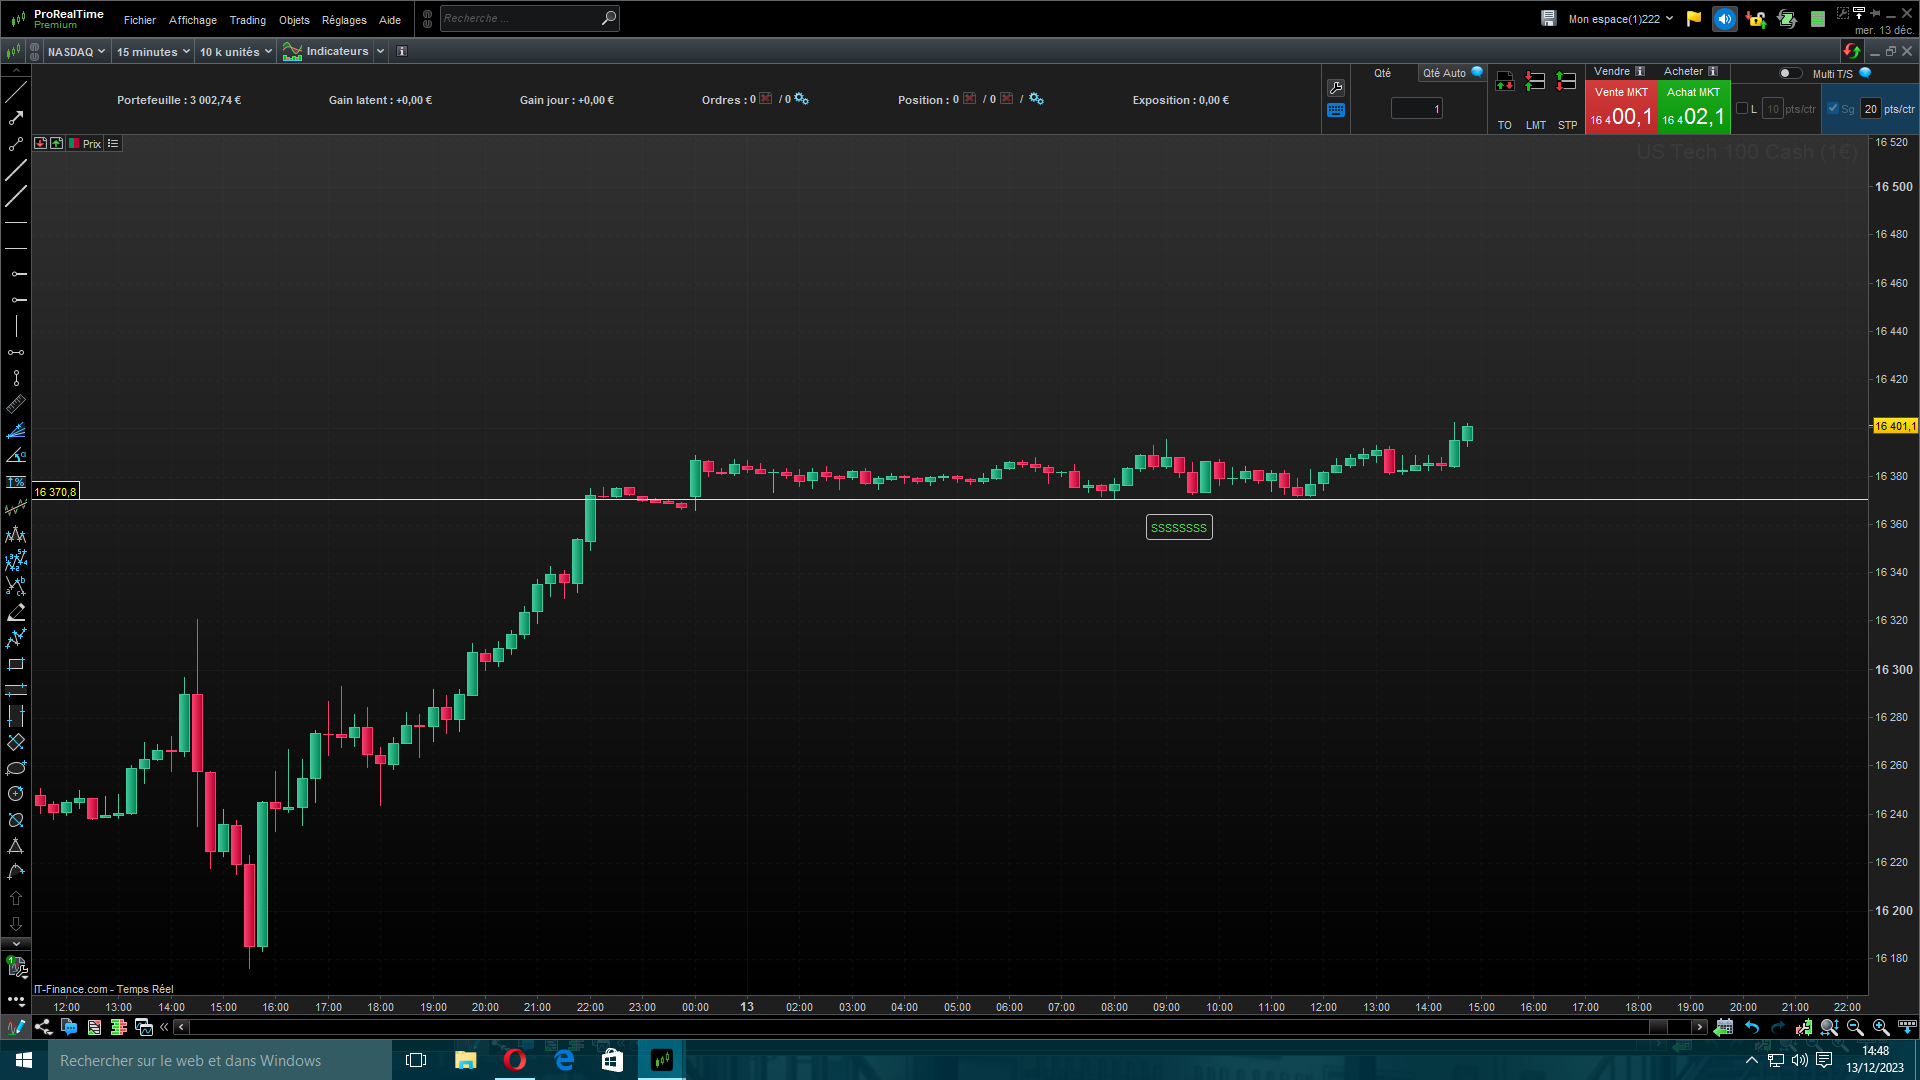1920x1080 pixels.
Task: Click the zoom in magnifier icon
Action: click(x=1880, y=1027)
